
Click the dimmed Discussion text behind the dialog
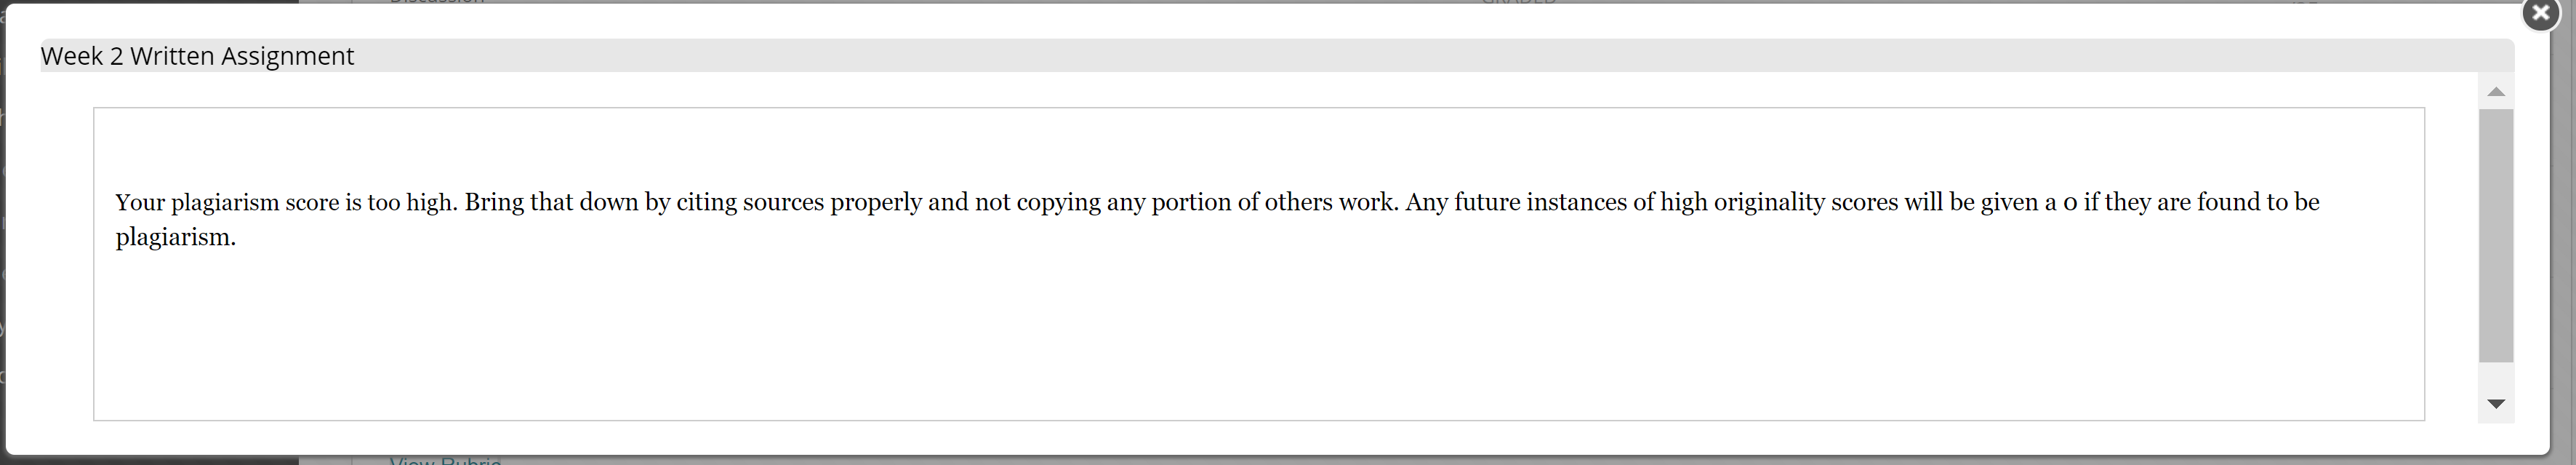coord(437,2)
